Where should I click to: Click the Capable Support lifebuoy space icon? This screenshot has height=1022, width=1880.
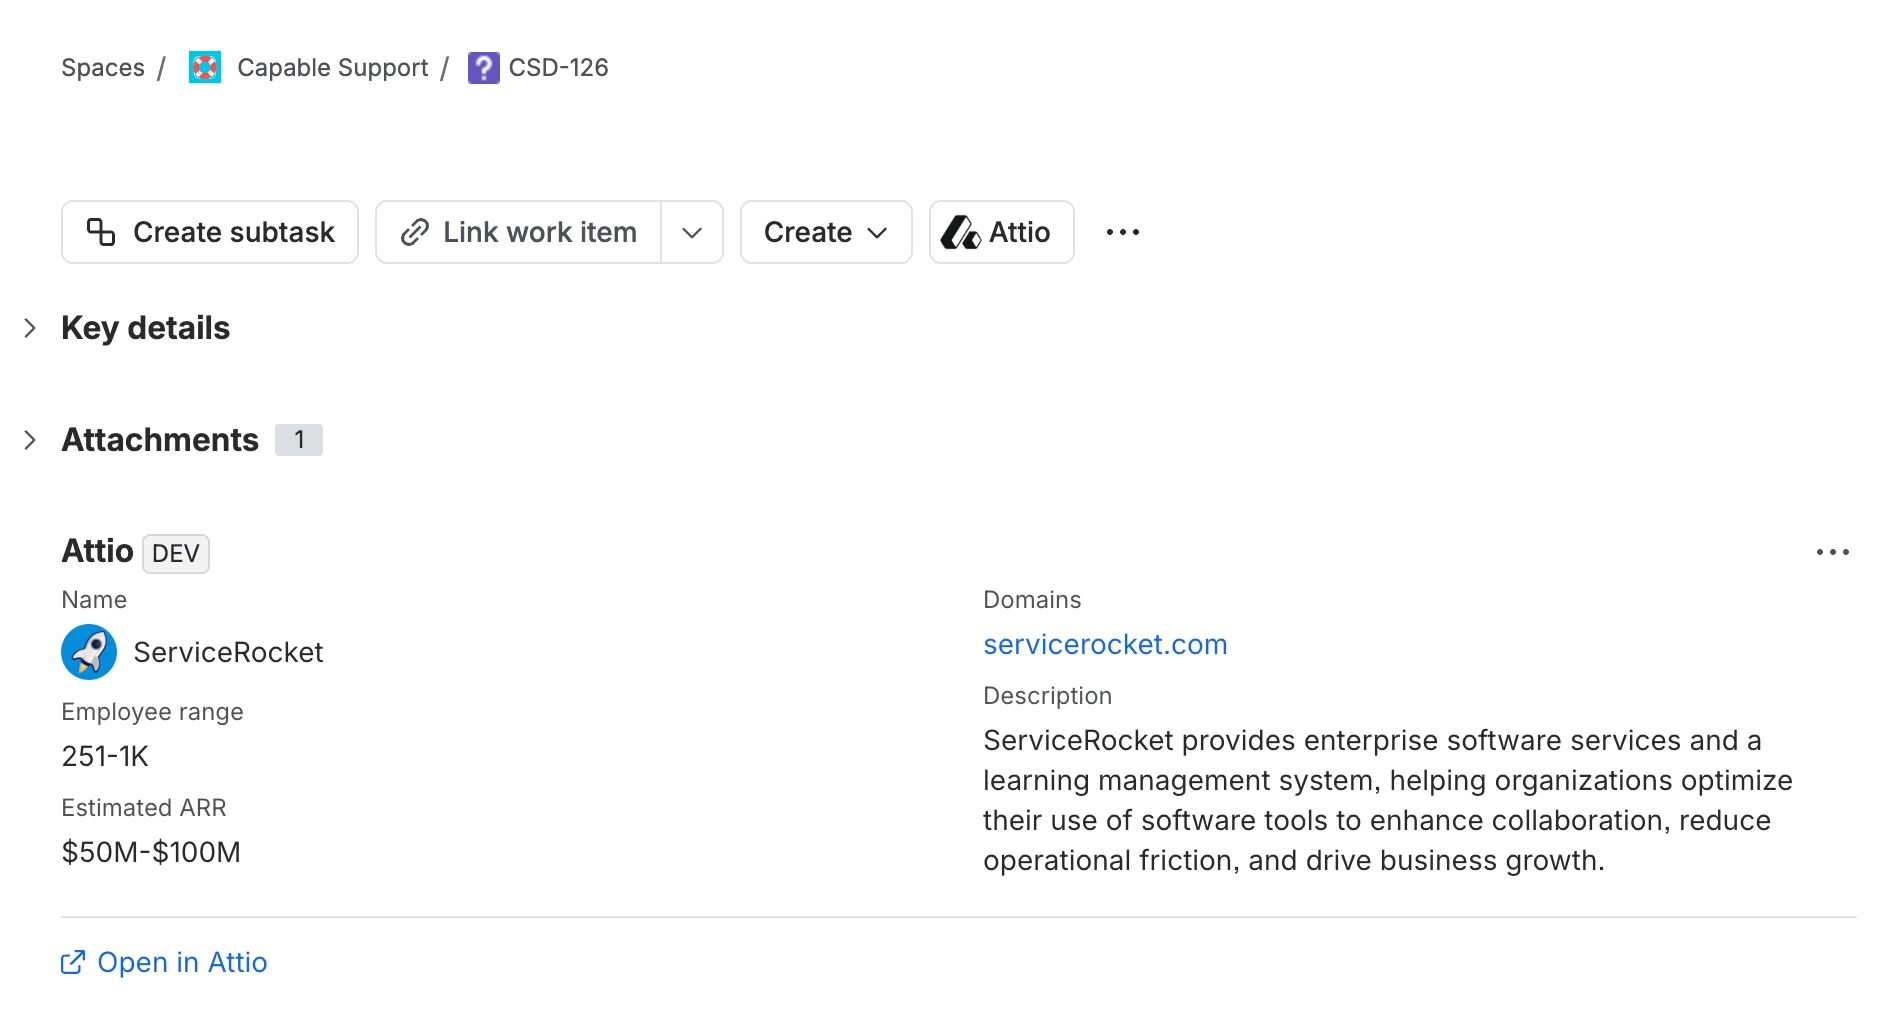(205, 67)
